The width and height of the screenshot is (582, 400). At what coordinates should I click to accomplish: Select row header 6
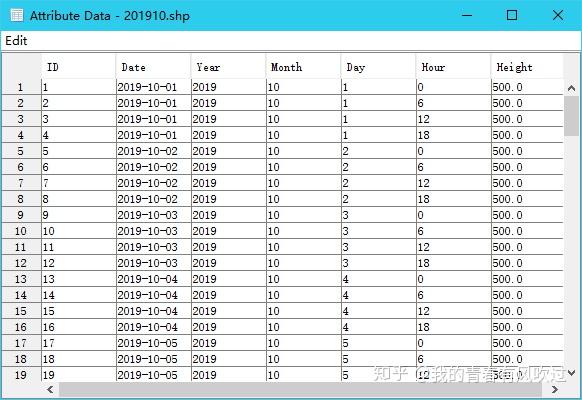pyautogui.click(x=21, y=167)
